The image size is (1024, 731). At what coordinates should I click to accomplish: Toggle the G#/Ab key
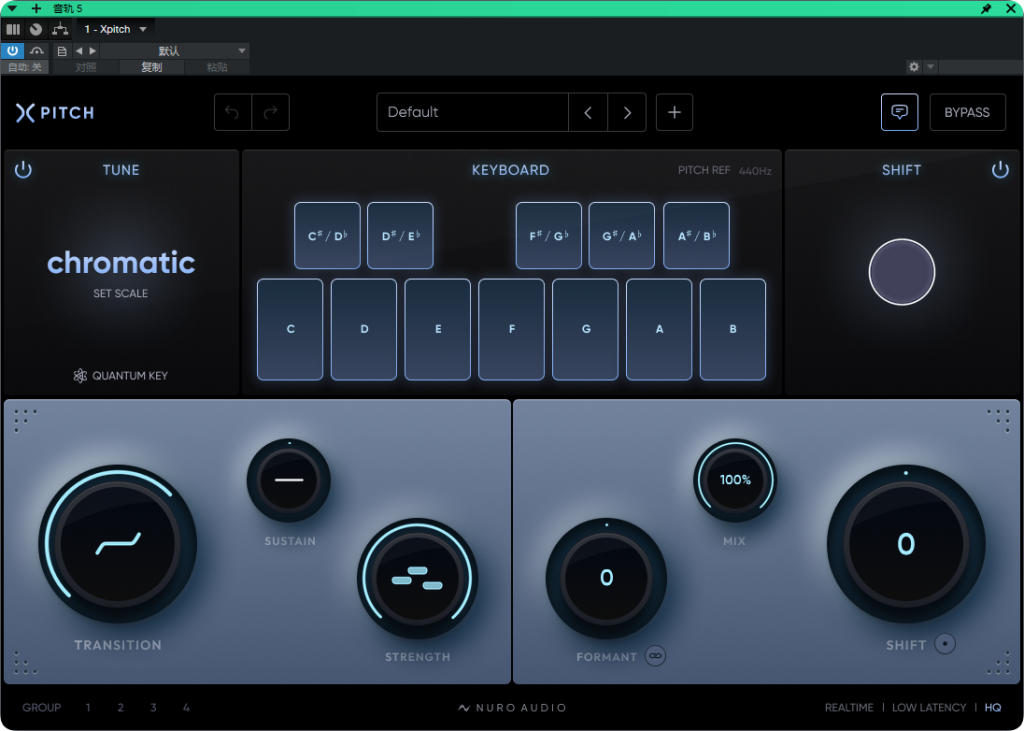(x=622, y=236)
